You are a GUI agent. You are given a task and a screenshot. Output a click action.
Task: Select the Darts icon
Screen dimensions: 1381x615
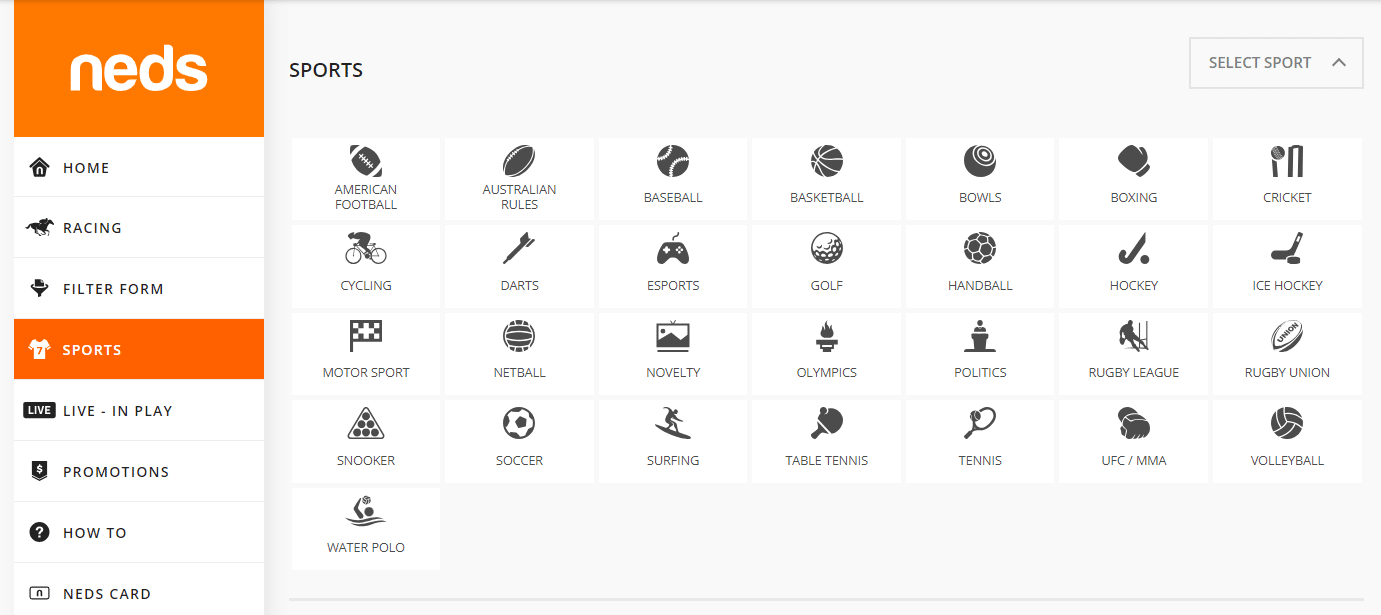click(519, 247)
